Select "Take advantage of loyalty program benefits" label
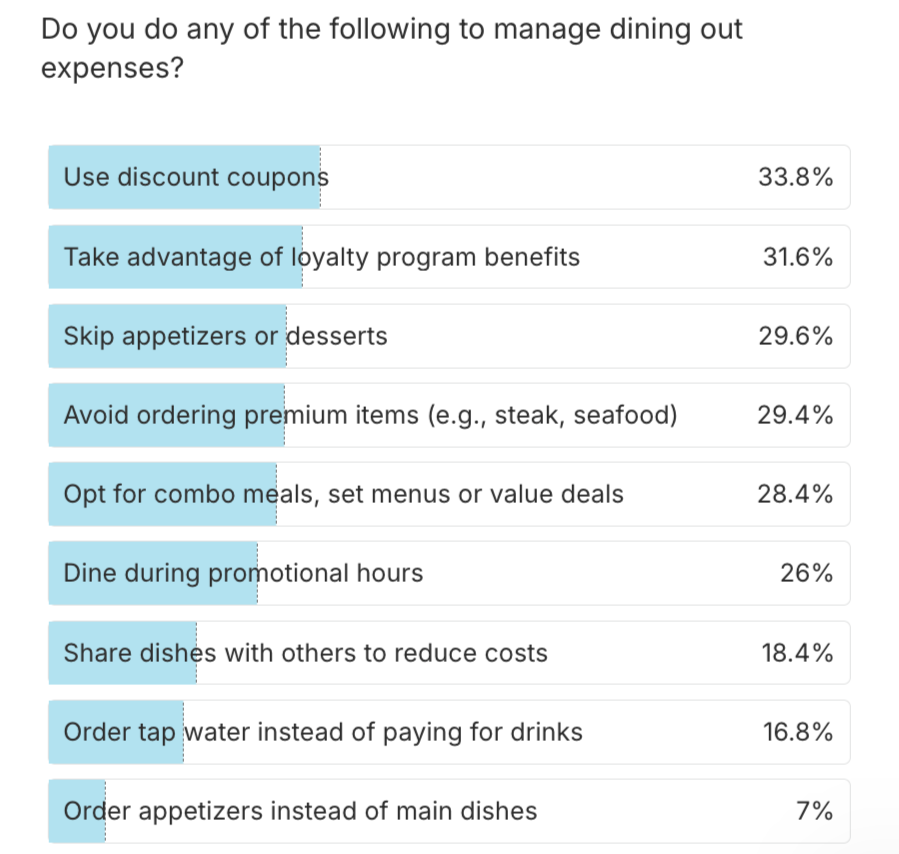The image size is (899, 854). click(321, 258)
